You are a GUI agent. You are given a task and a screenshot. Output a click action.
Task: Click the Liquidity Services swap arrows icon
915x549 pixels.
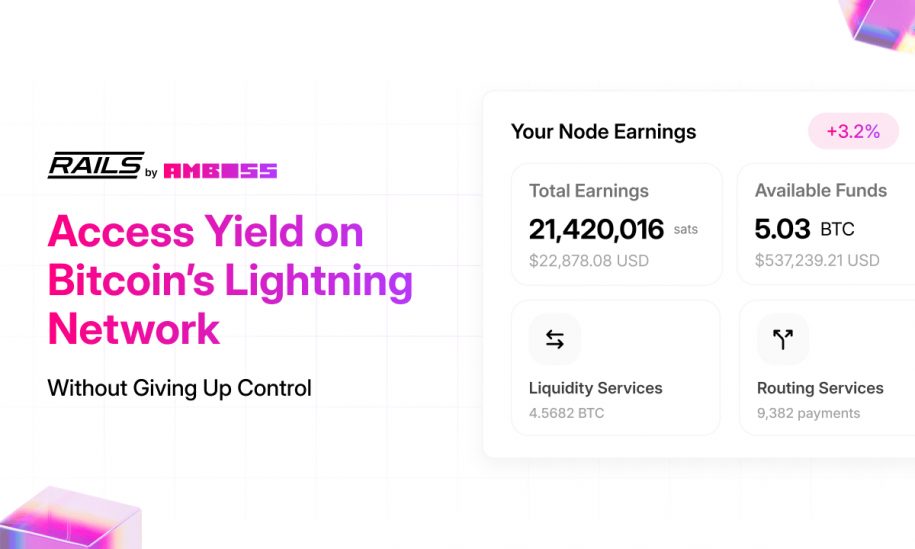(554, 339)
